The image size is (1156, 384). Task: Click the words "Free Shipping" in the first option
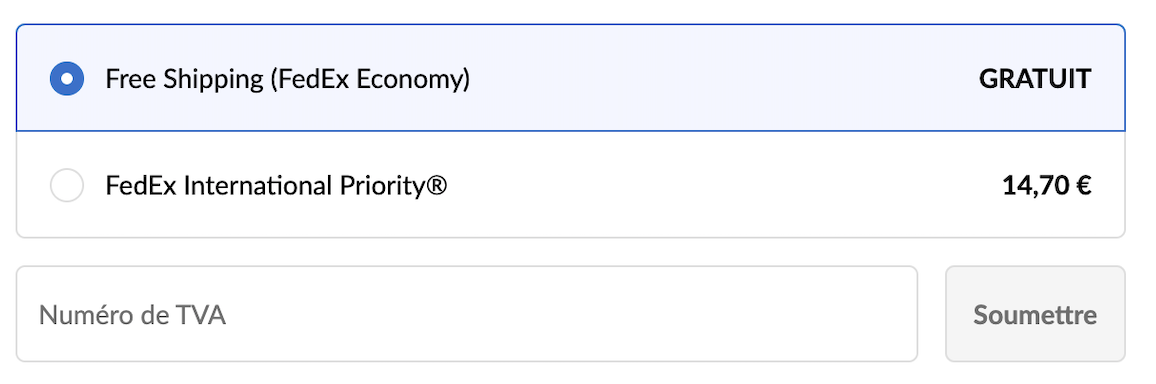(x=184, y=79)
